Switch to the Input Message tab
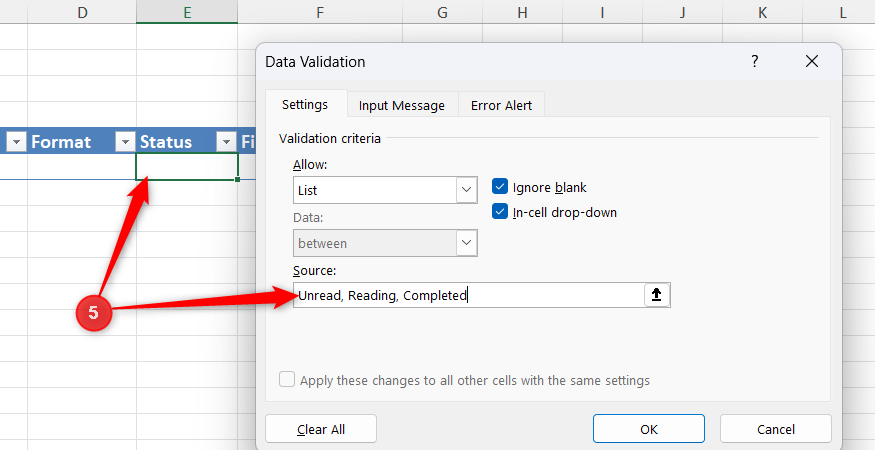The width and height of the screenshot is (875, 450). click(x=402, y=106)
